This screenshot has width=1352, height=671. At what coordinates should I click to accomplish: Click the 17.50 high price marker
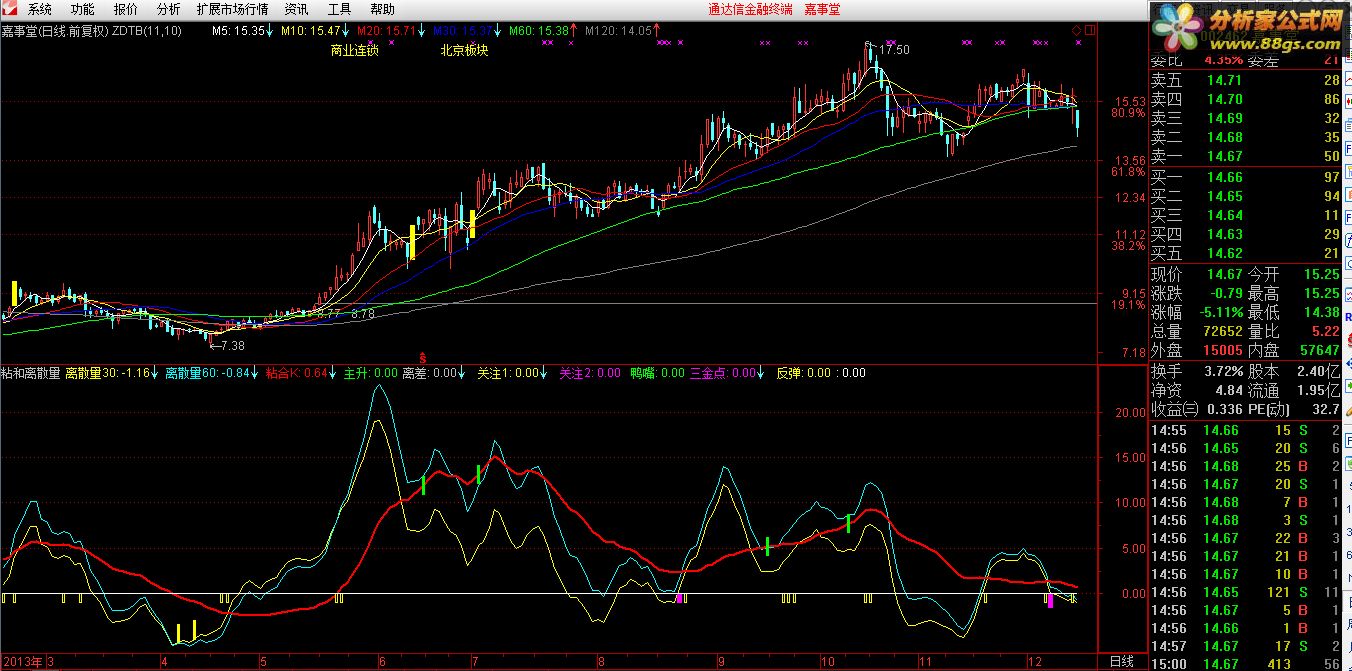[x=896, y=49]
